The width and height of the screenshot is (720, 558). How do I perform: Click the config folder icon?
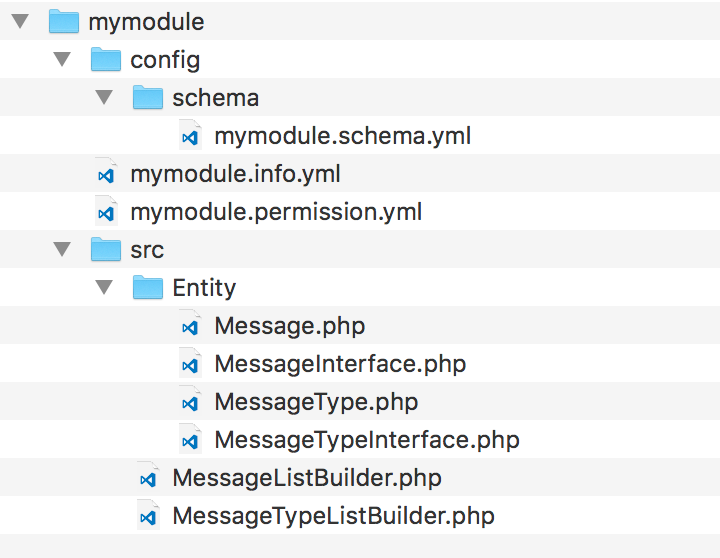click(106, 59)
